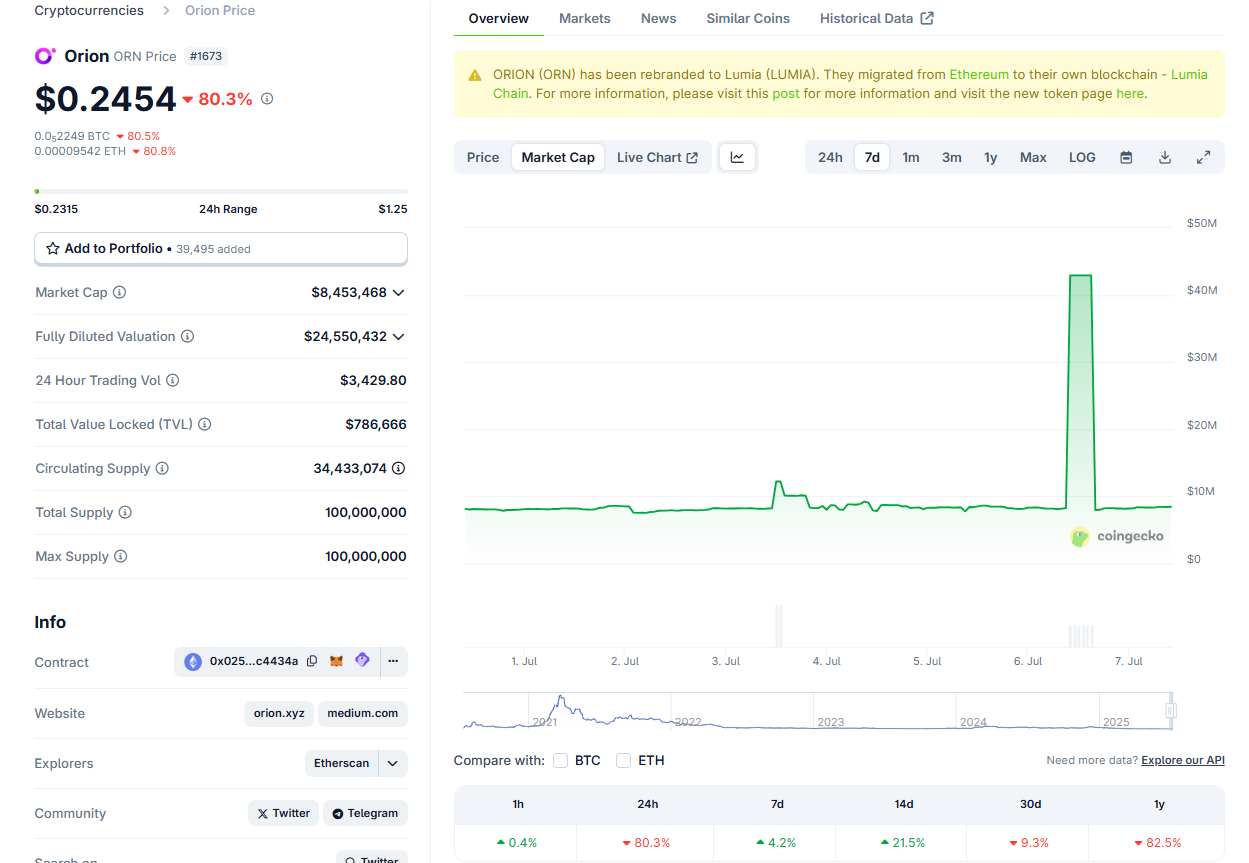
Task: Open the 24 Hour Trading Vol info icon
Action: (173, 380)
